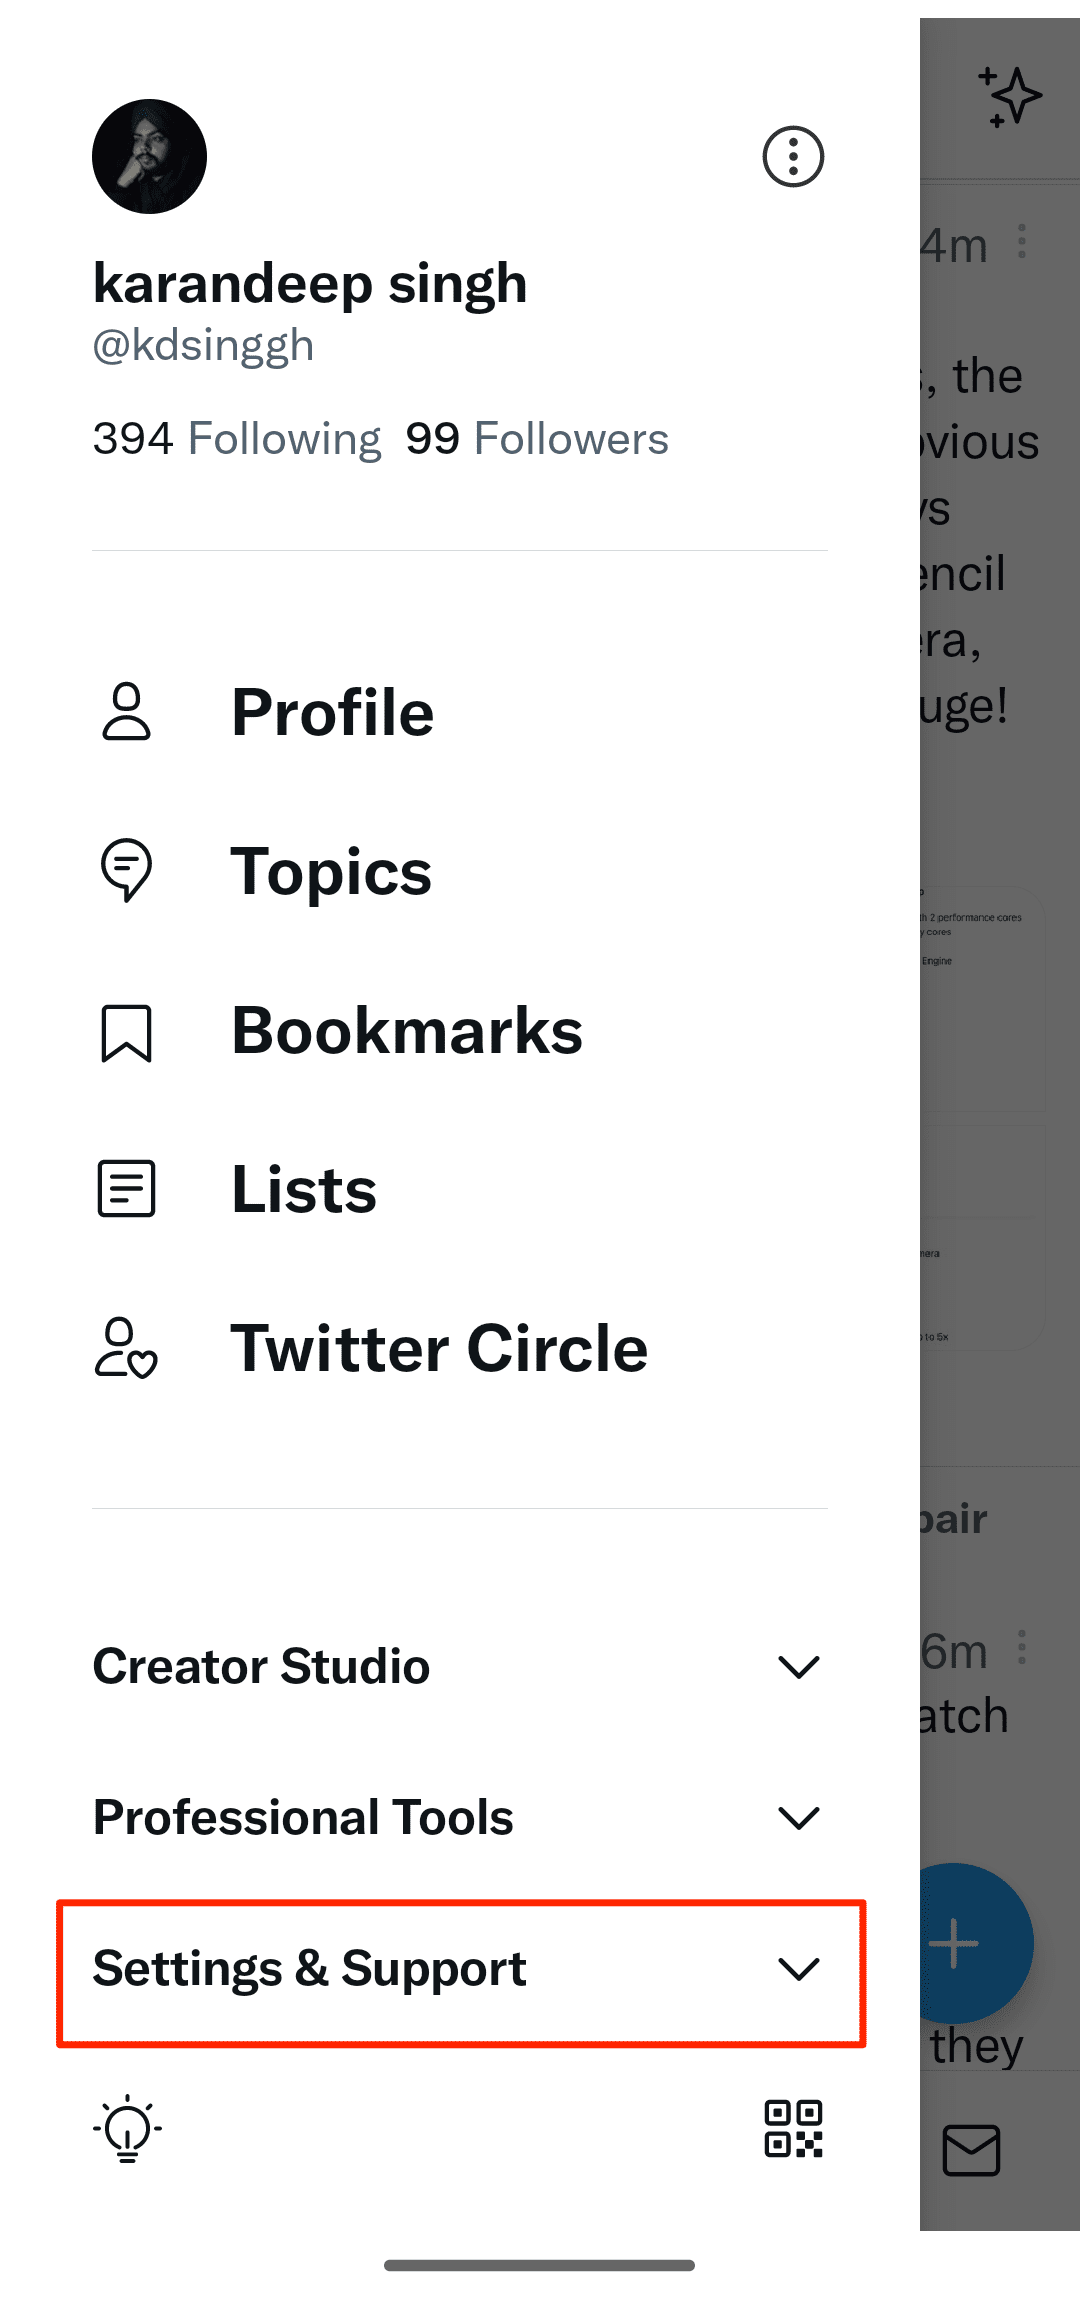Go to the Lists menu item
Screen dimensions: 1080x2300
click(304, 1189)
